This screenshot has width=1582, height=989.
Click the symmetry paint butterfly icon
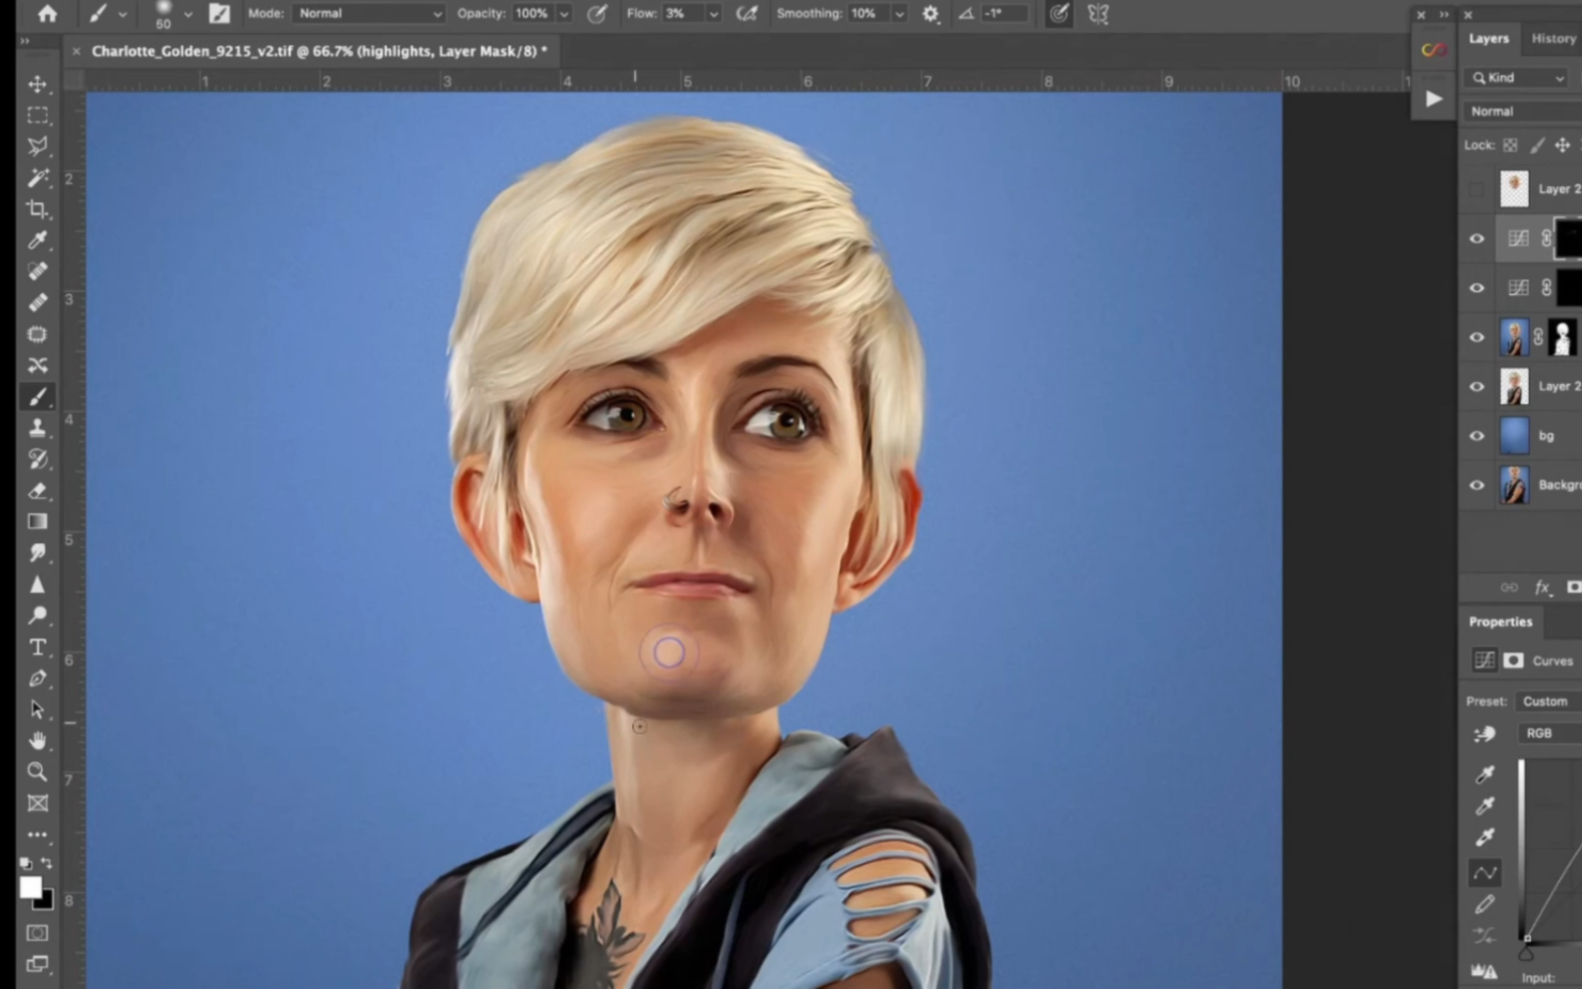(1098, 14)
